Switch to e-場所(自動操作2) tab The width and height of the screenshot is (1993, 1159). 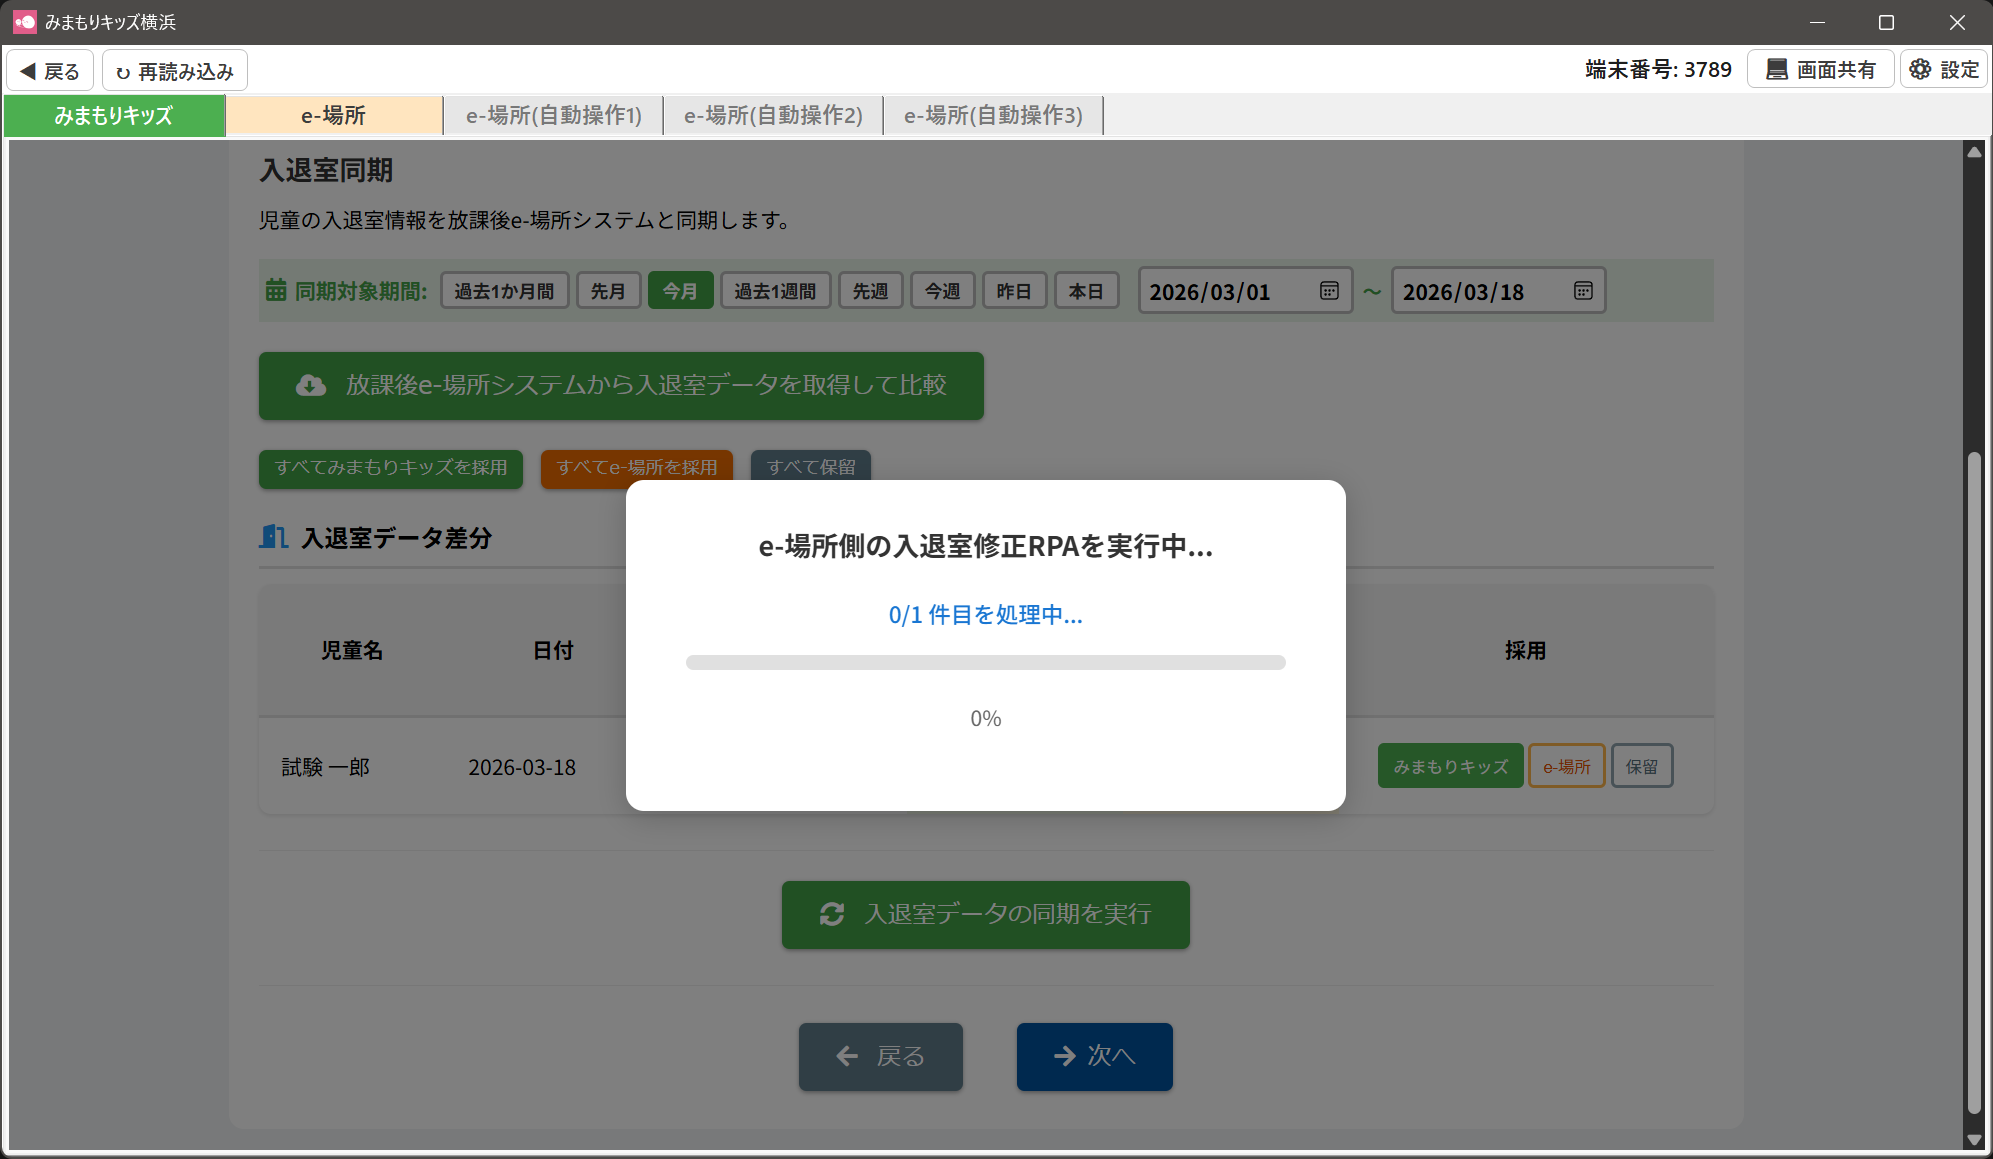point(773,116)
